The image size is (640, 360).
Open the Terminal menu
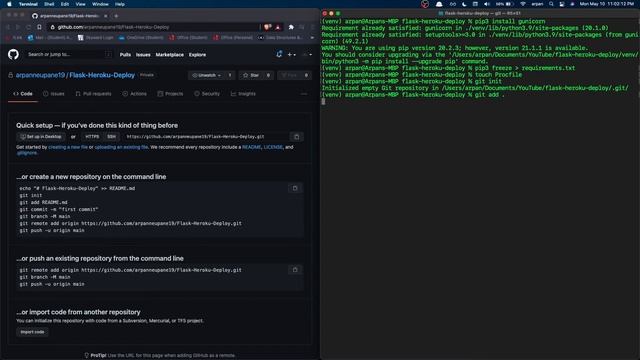28,4
